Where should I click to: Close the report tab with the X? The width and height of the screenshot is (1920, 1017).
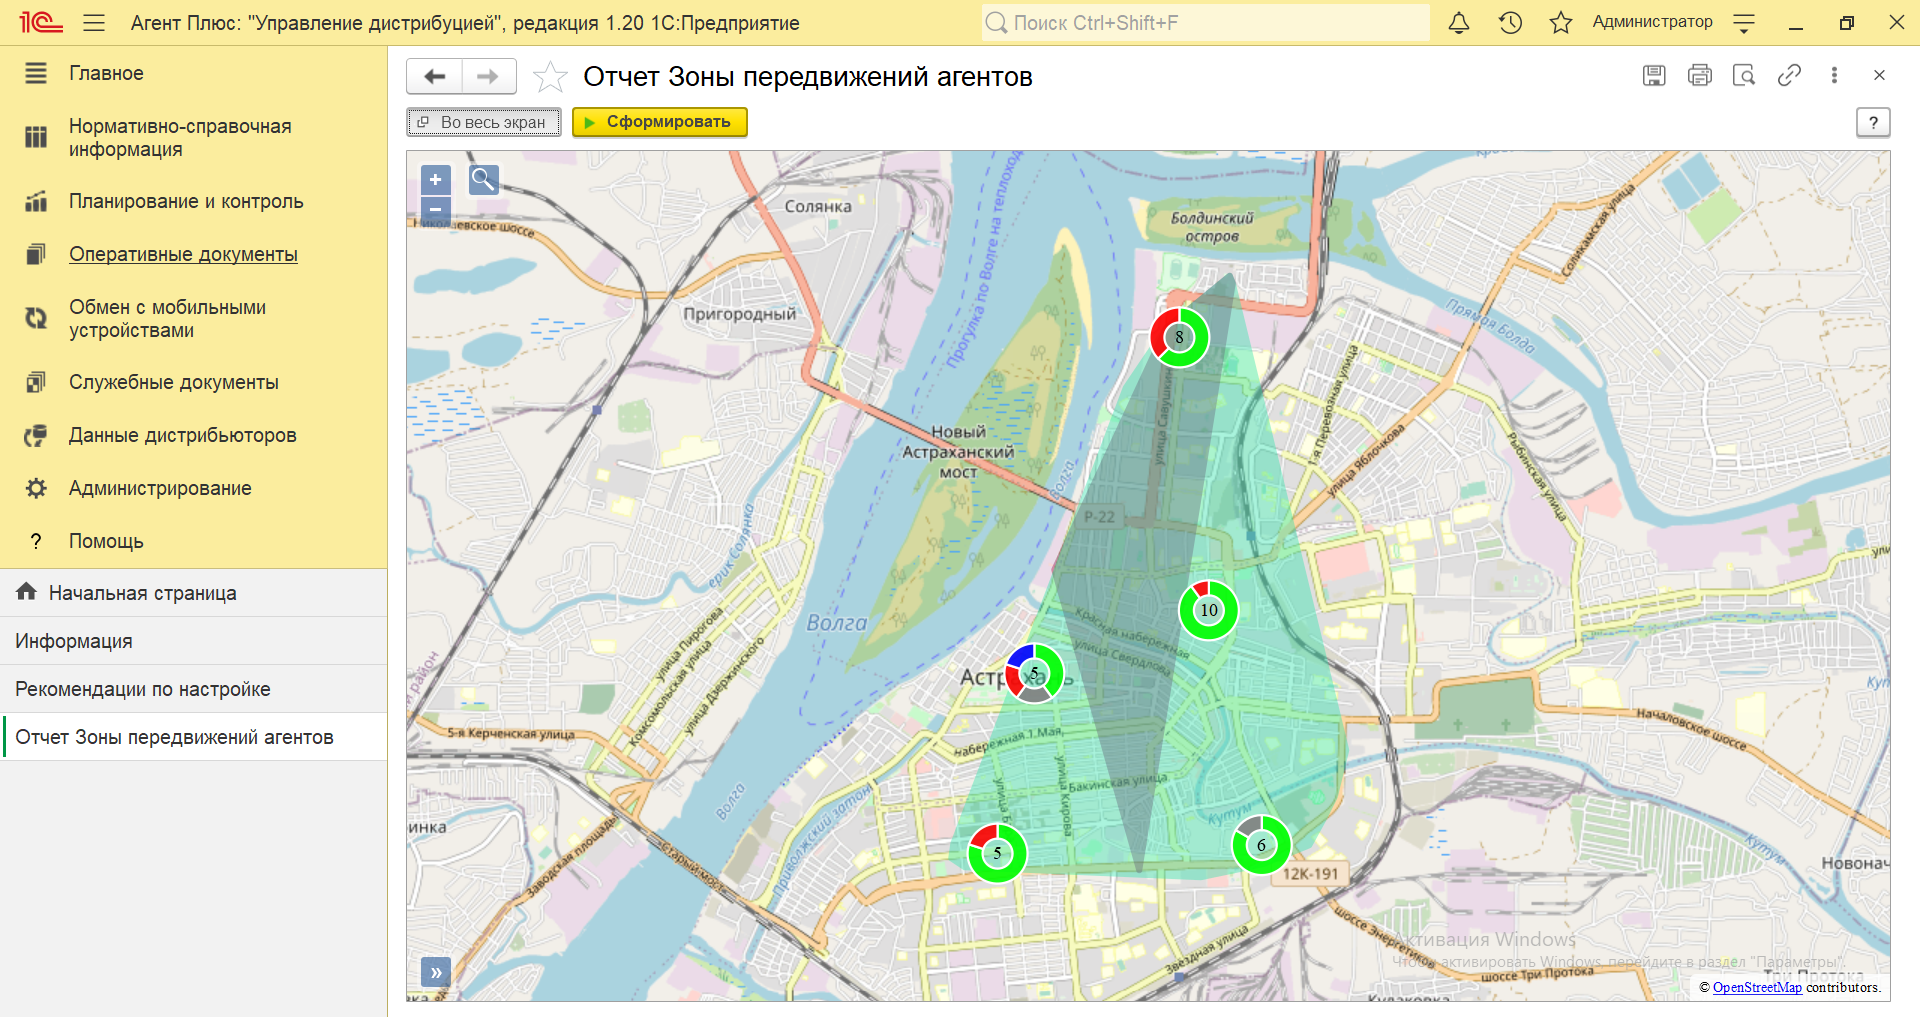click(1879, 75)
